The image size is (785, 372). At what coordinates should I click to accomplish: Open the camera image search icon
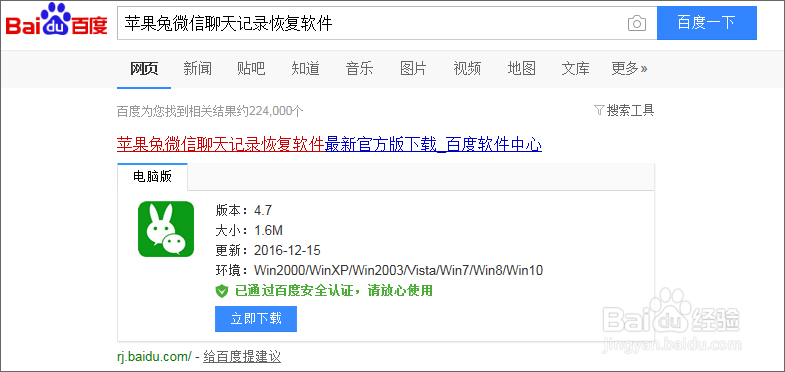coord(637,23)
